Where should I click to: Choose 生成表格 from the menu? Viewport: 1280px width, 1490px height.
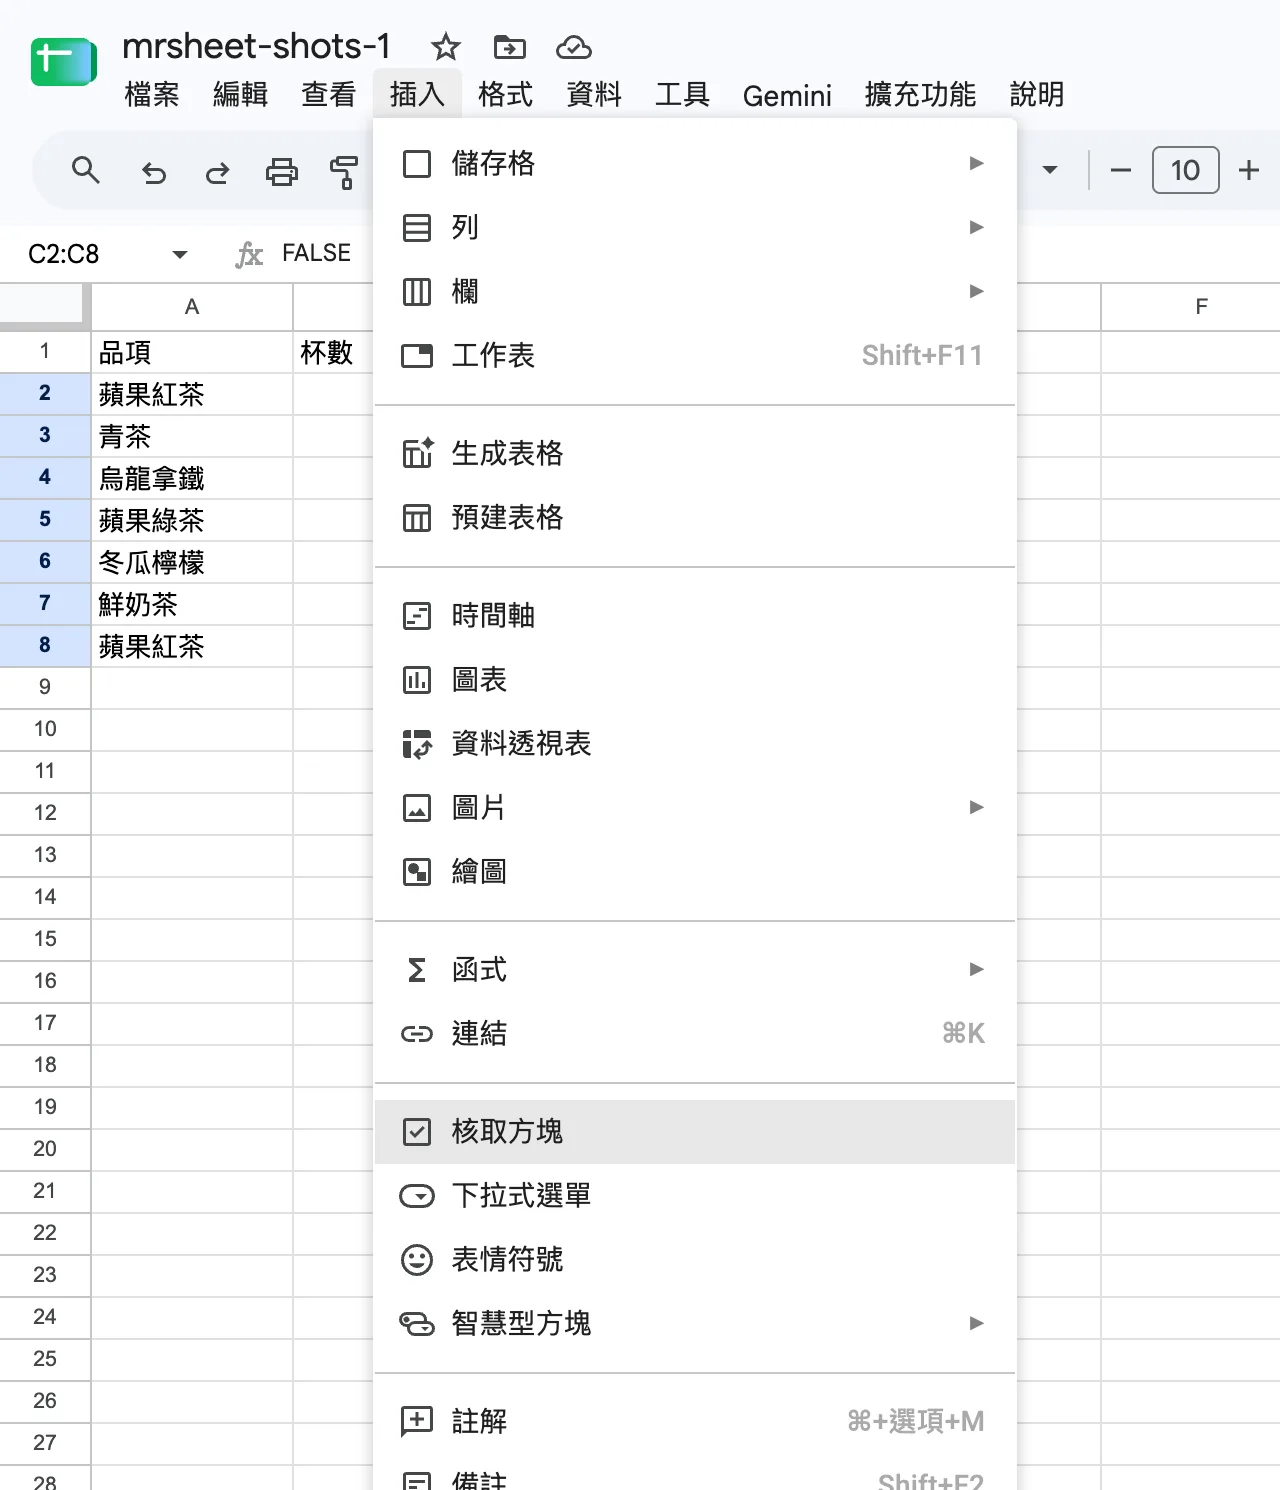(x=695, y=453)
